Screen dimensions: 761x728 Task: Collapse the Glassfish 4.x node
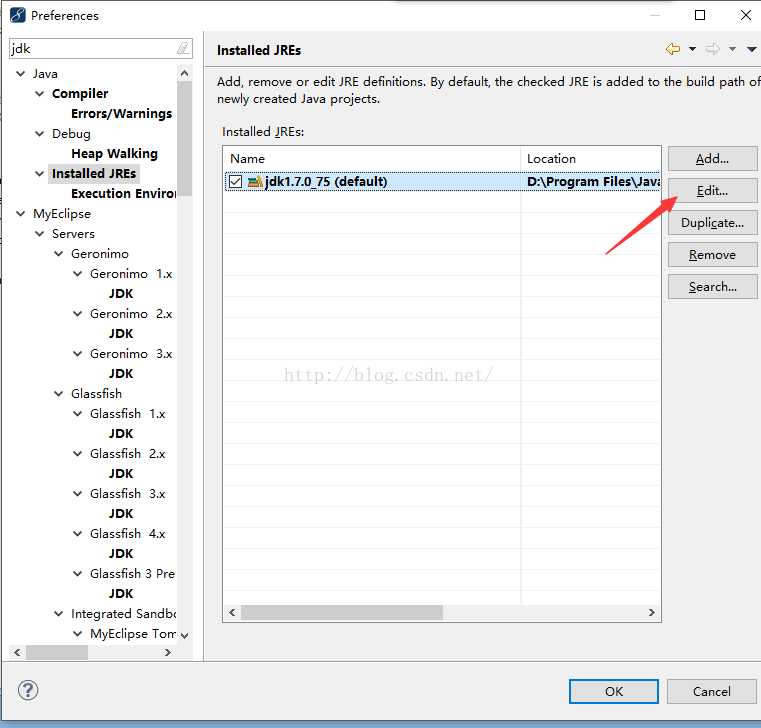click(x=78, y=533)
